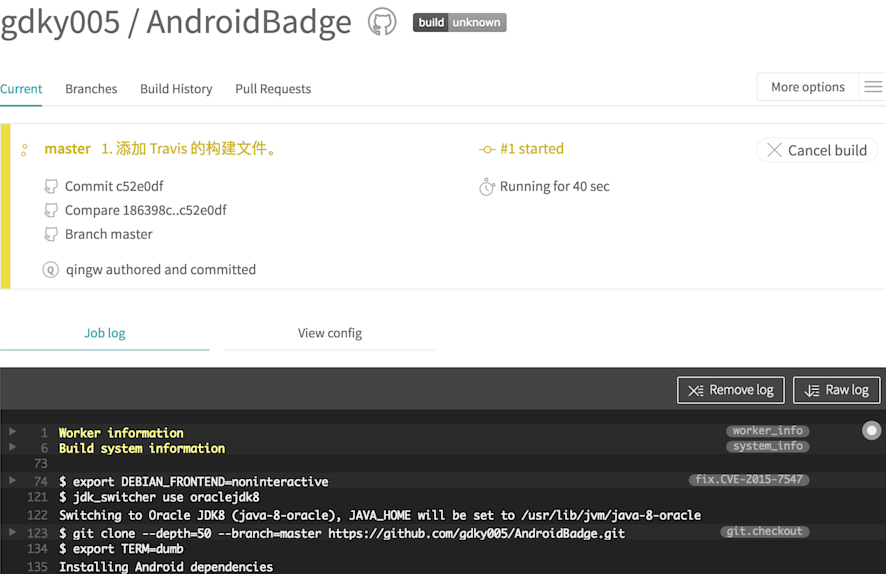Screen dimensions: 886x574
Task: Expand the export DEBIAN_FRONTEND log fold
Action: click(12, 480)
